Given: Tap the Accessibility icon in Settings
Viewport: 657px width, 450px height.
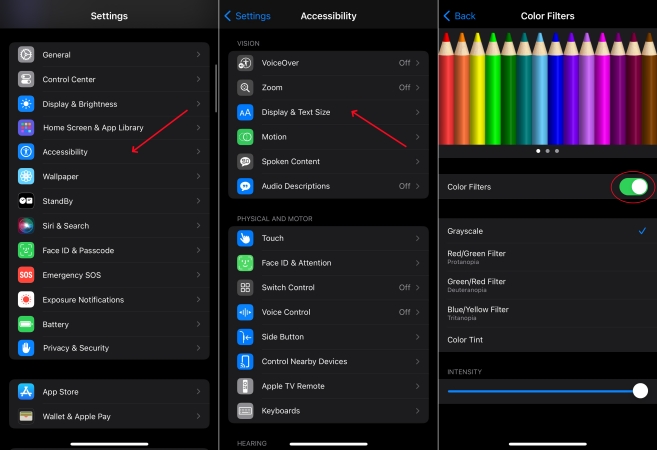Looking at the screenshot, I should click(26, 152).
